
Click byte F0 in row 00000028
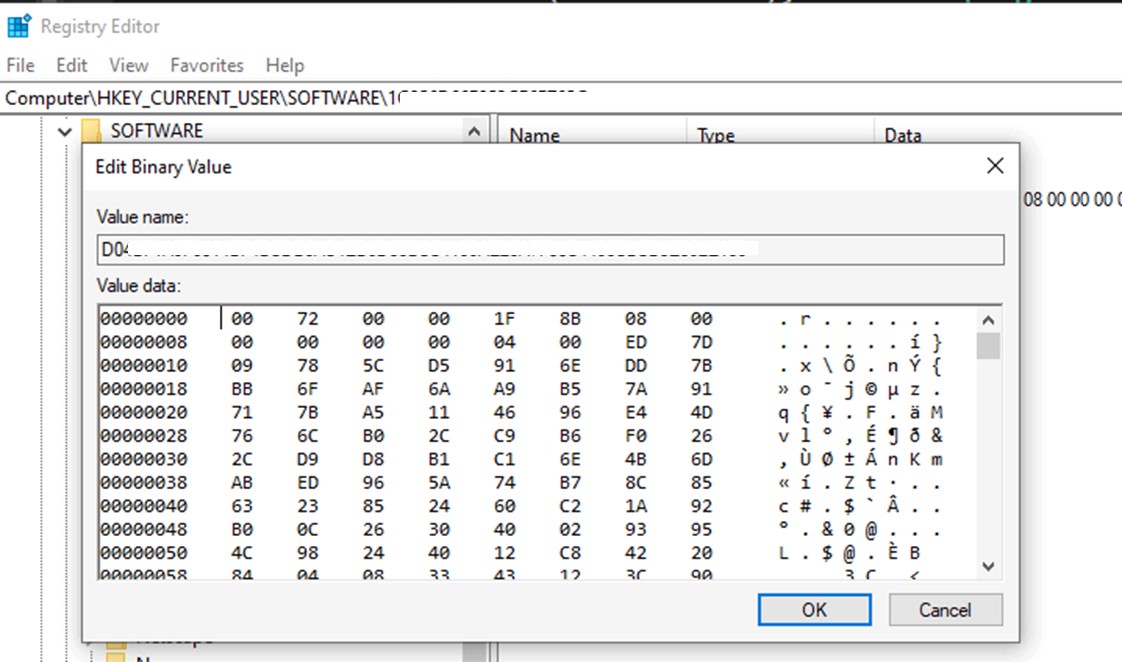pos(635,436)
